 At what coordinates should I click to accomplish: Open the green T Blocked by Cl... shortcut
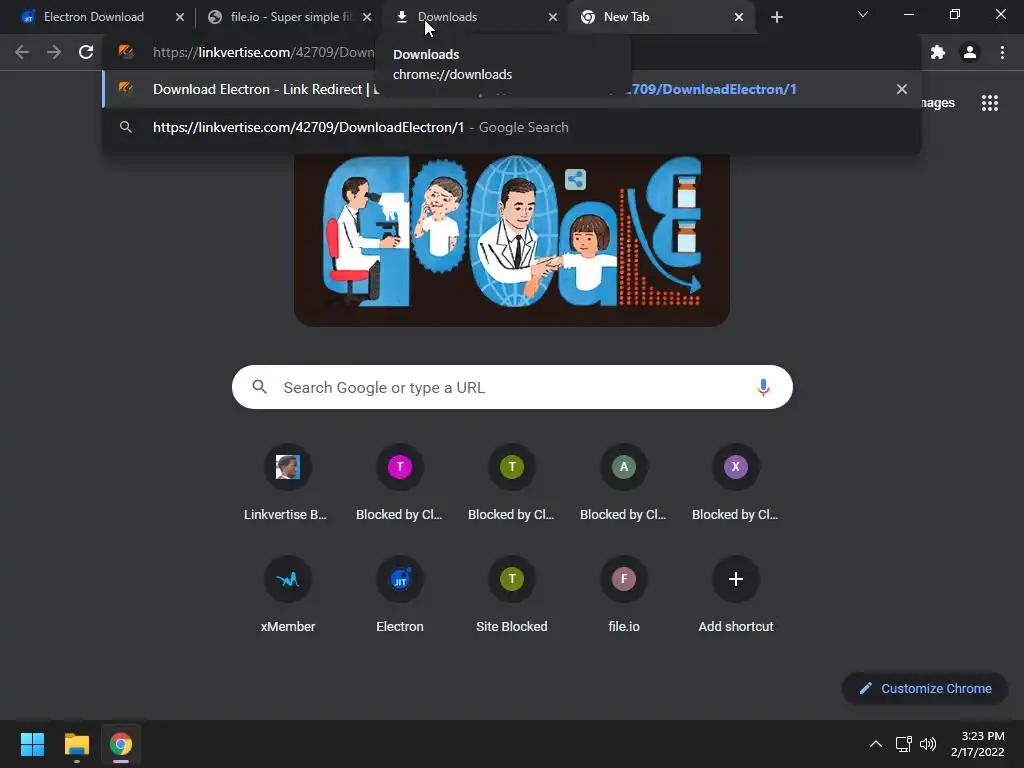coord(511,483)
